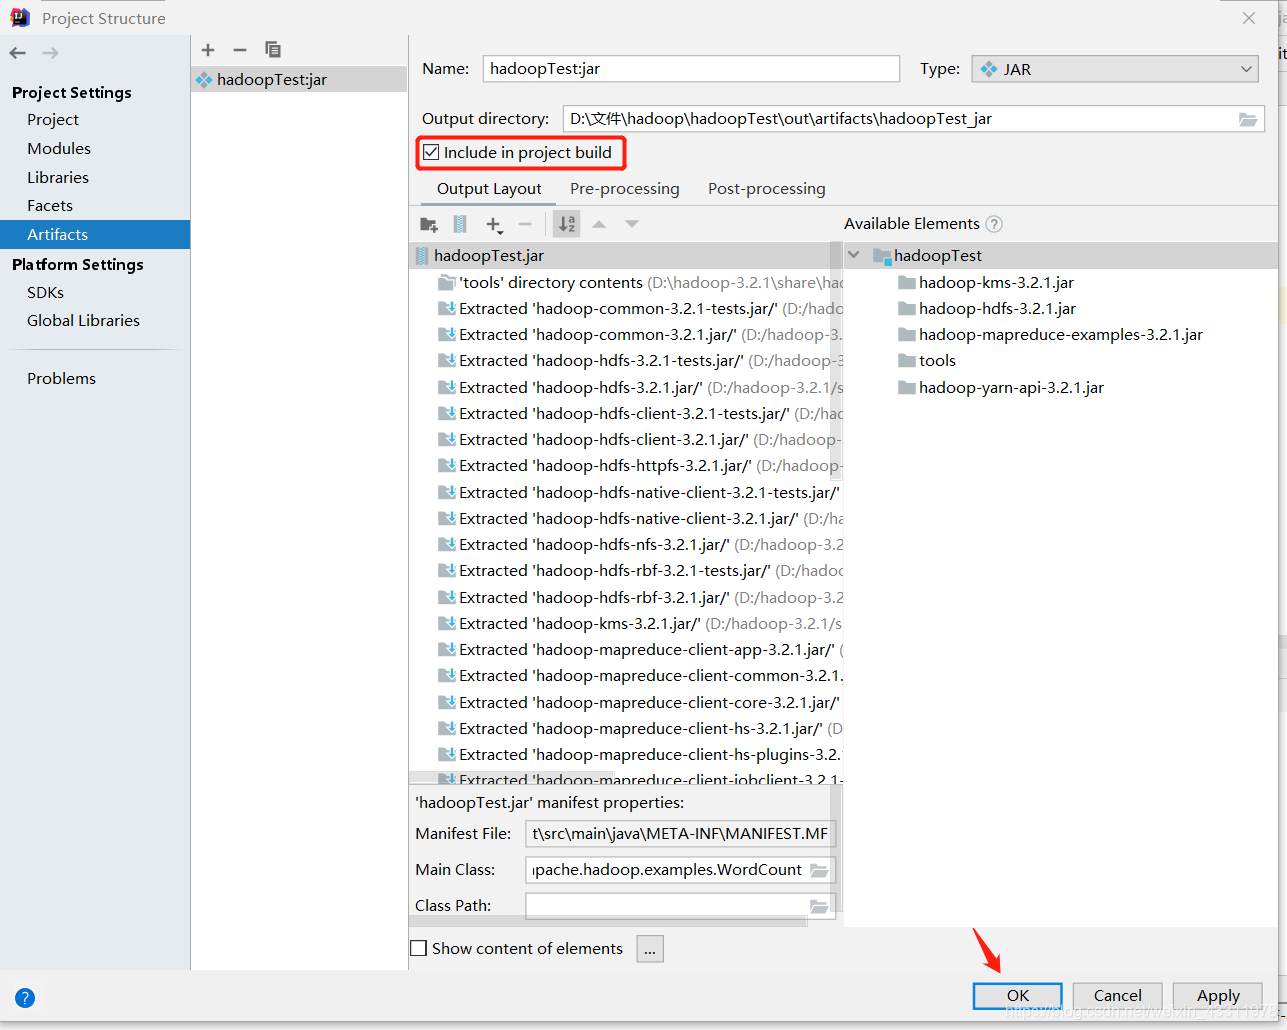
Task: Open Add Copy of dropdown plus icon
Action: [494, 225]
